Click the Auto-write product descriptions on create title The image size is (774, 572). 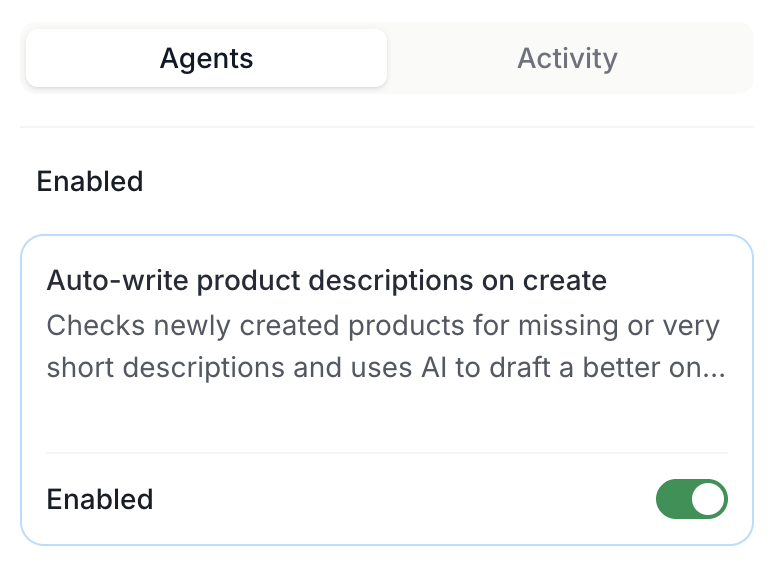326,280
